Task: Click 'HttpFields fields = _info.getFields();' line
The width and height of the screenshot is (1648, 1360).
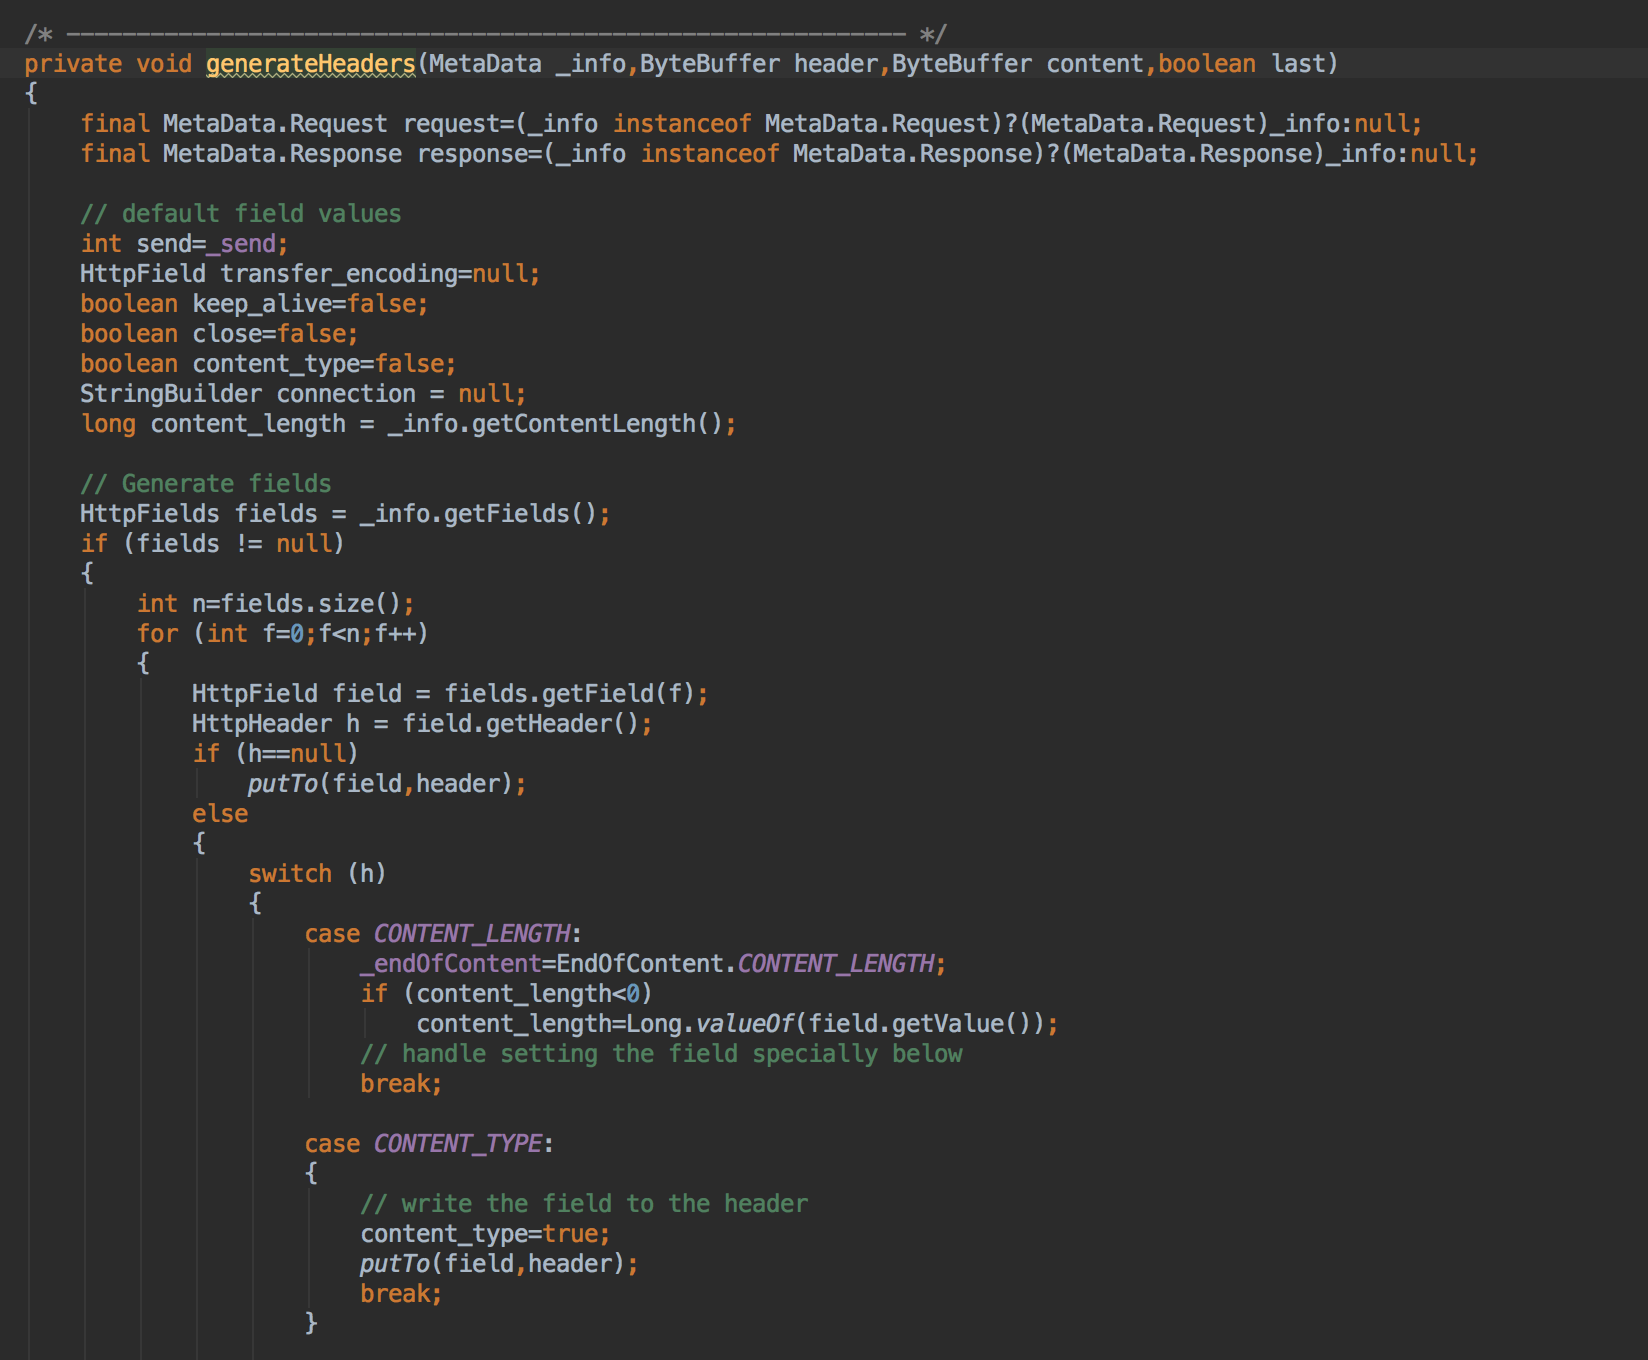Action: pyautogui.click(x=345, y=514)
